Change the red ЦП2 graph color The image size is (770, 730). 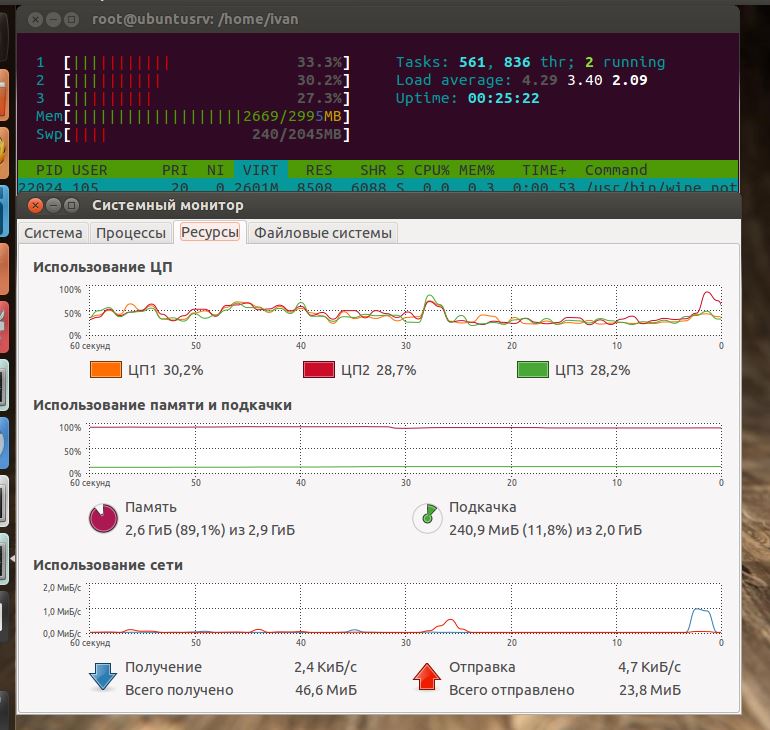pyautogui.click(x=318, y=370)
